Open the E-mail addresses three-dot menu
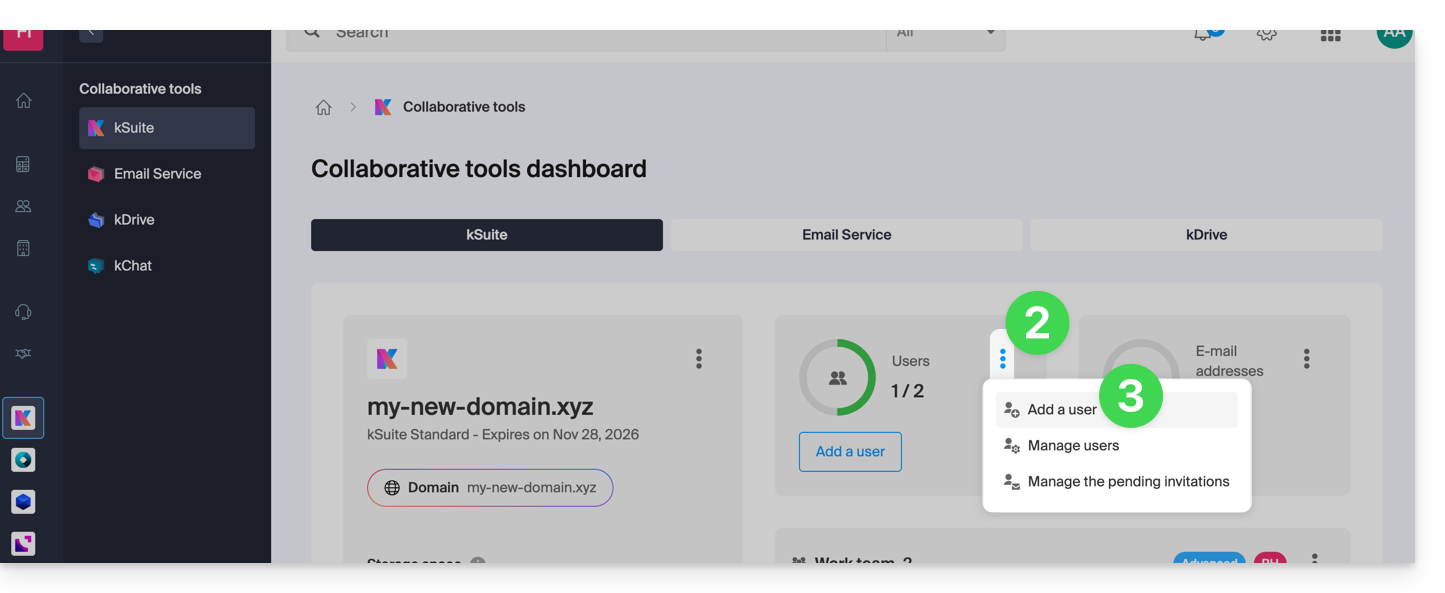The width and height of the screenshot is (1445, 593). pos(1306,359)
